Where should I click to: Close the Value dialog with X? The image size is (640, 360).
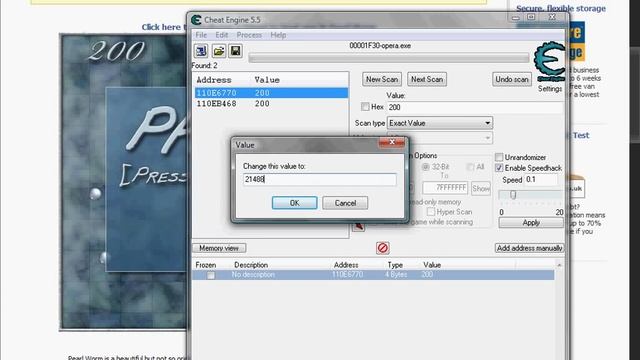tap(392, 142)
